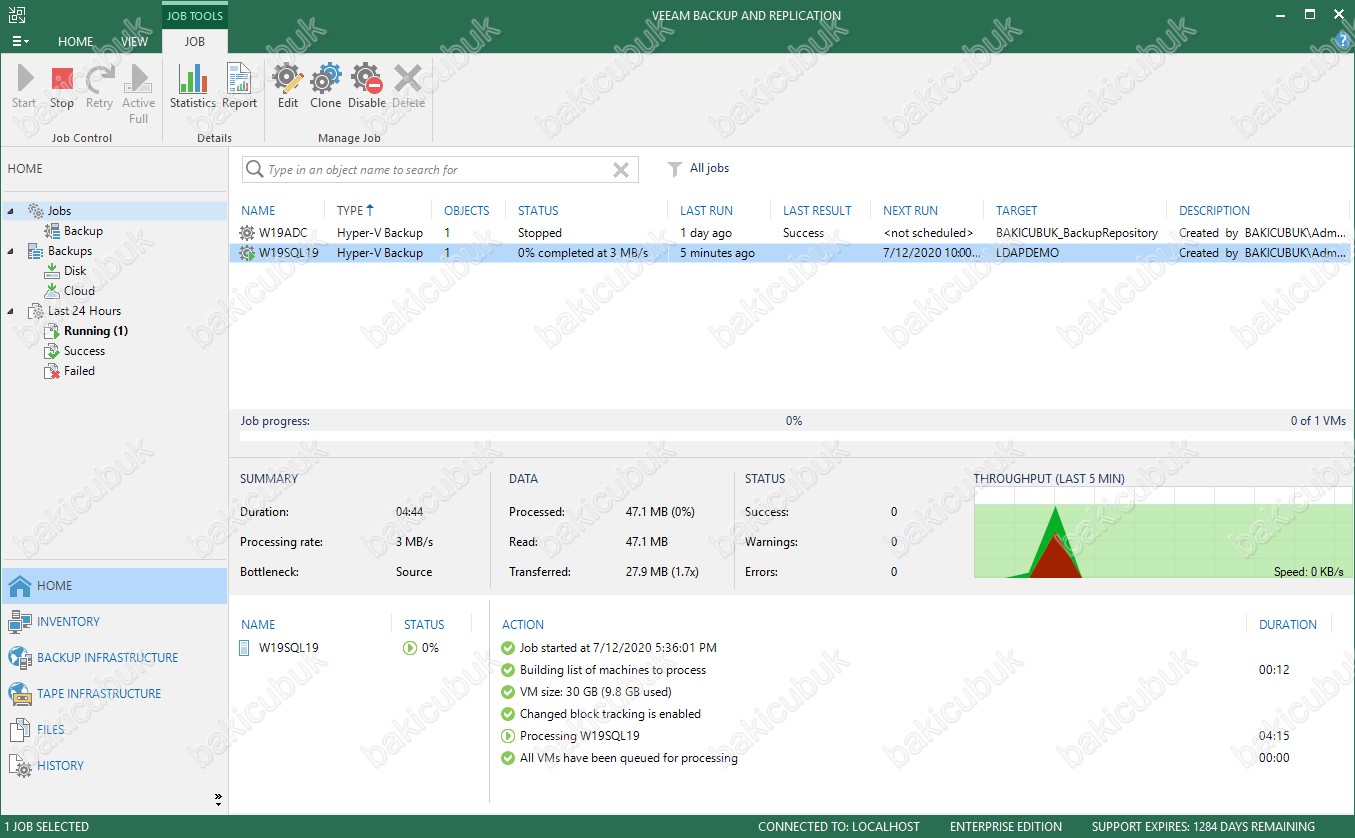
Task: Sort by LAST RUN column
Action: (x=706, y=211)
